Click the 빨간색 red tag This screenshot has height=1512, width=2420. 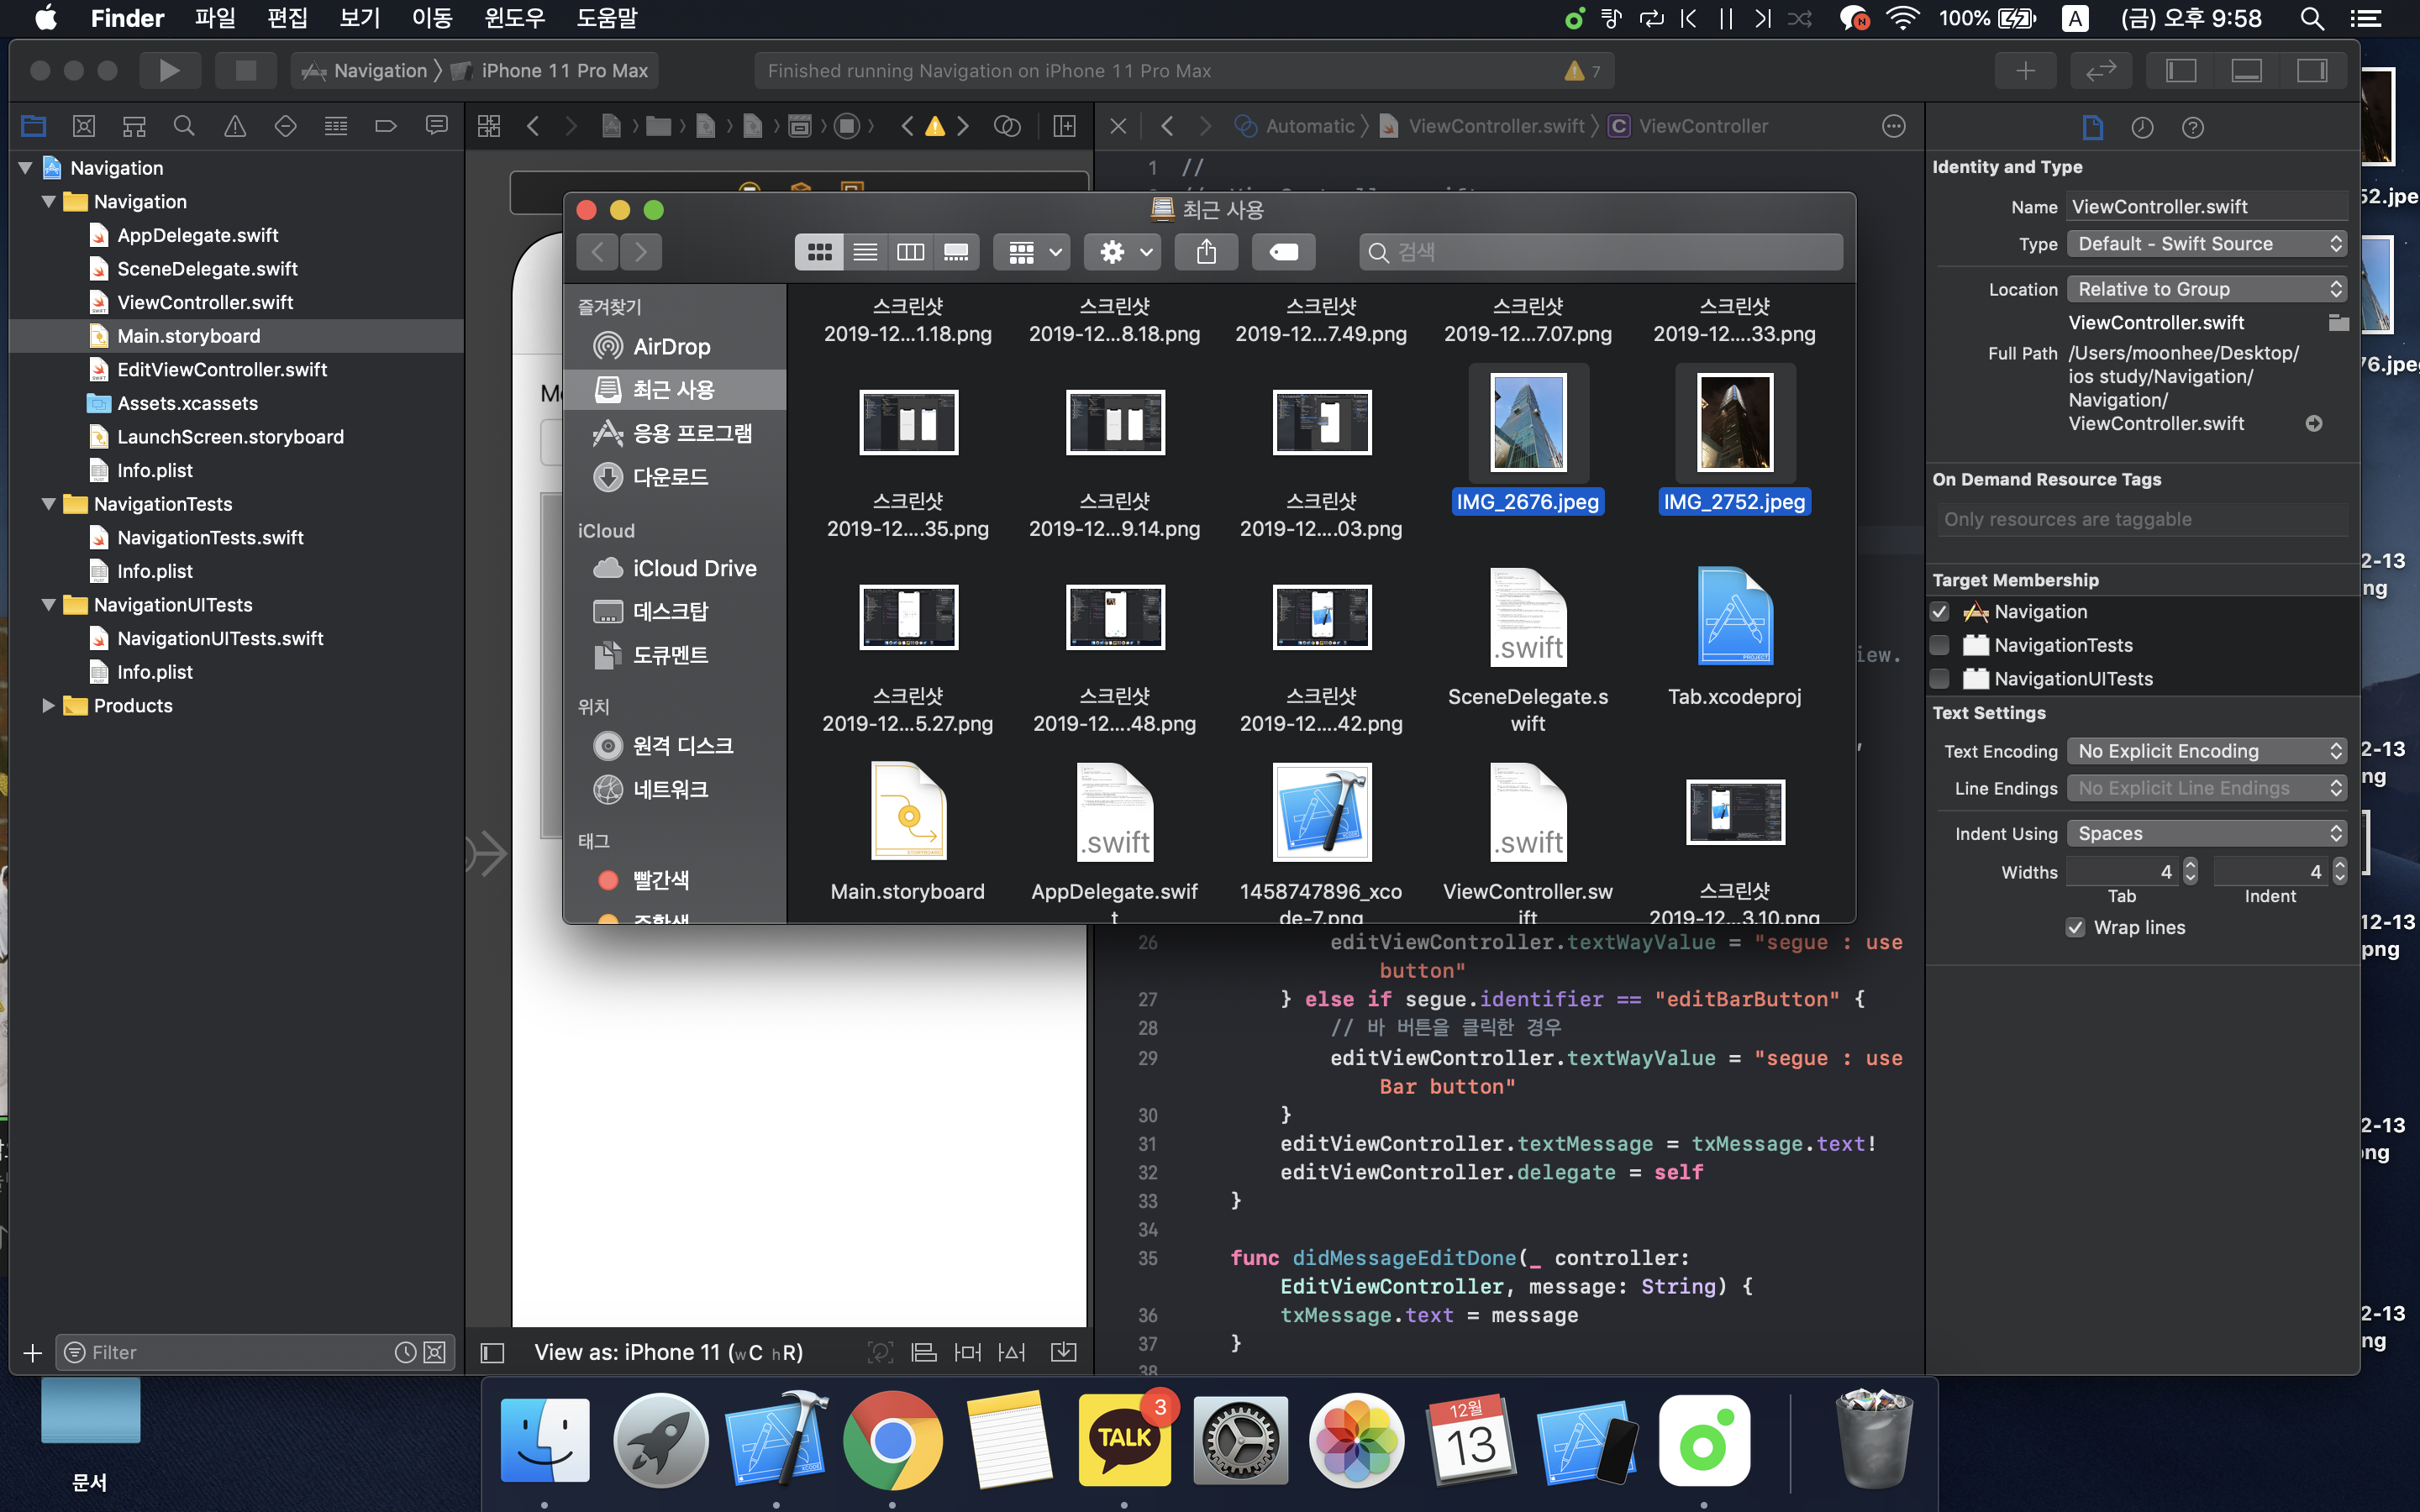point(660,880)
